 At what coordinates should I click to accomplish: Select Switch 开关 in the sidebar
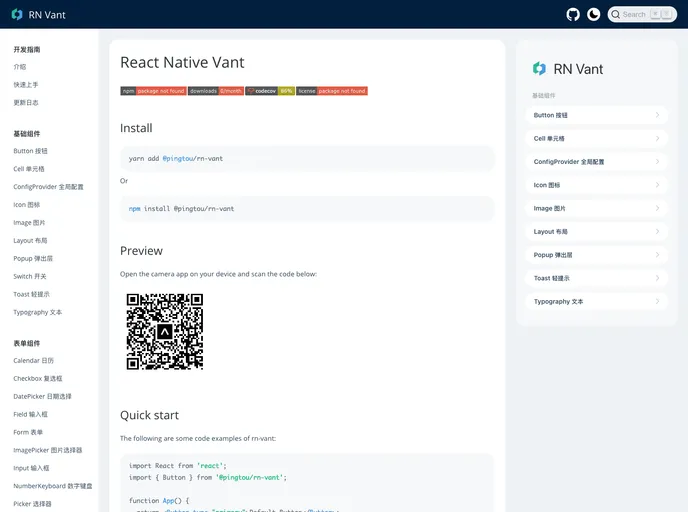click(x=30, y=276)
